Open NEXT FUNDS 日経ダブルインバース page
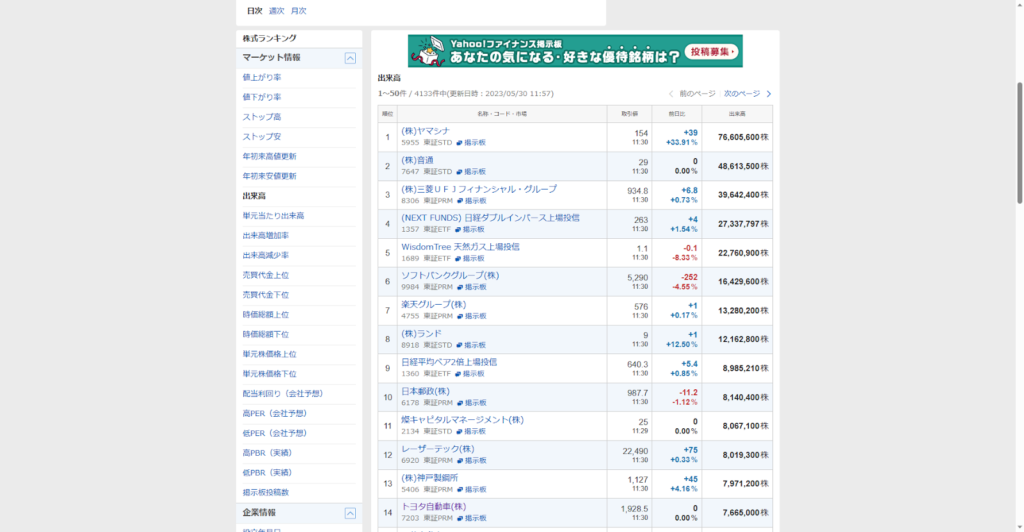The width and height of the screenshot is (1024, 532). (490, 218)
